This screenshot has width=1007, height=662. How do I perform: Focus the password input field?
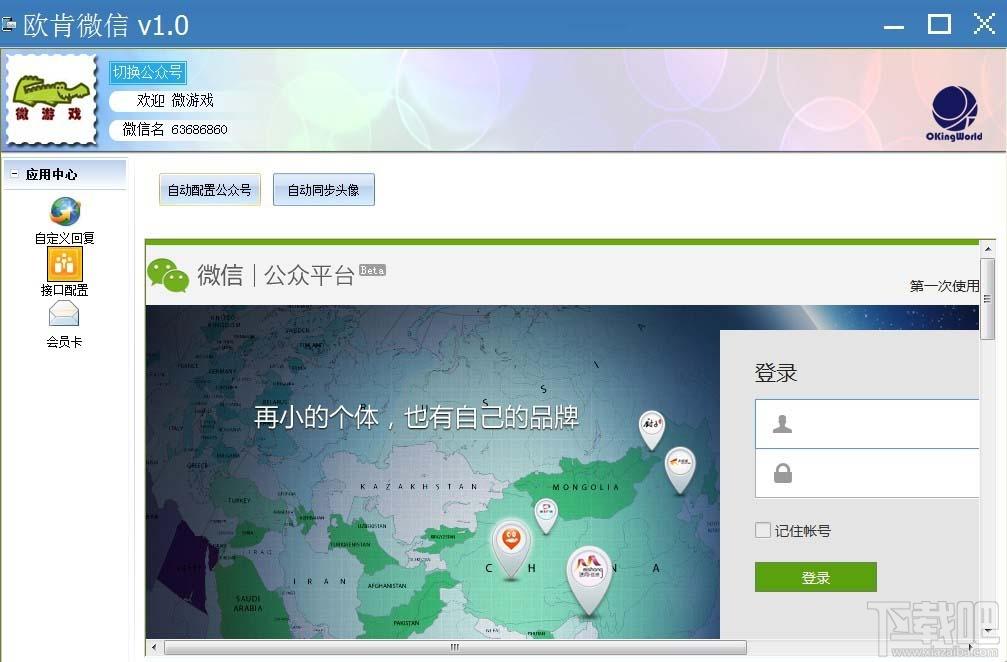[x=867, y=474]
